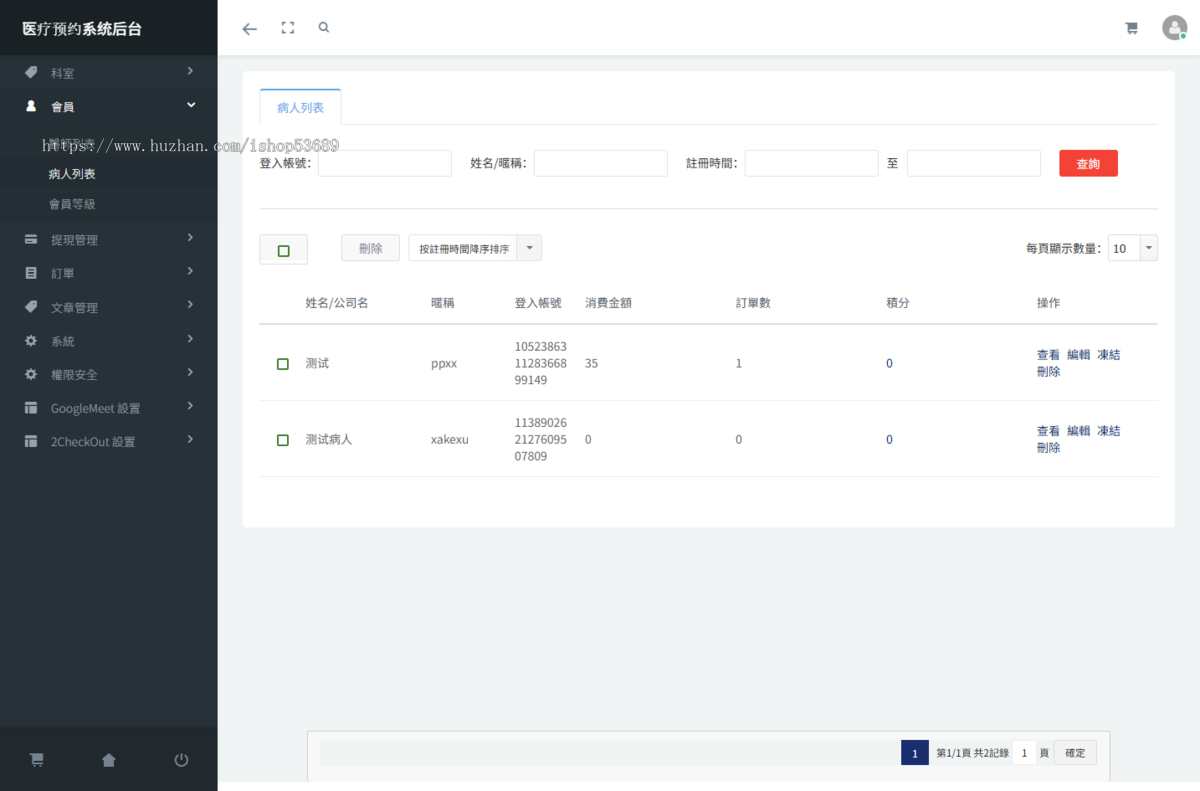Focus the 姓名/暱稱 input field
Viewport: 1200px width, 791px height.
(600, 163)
